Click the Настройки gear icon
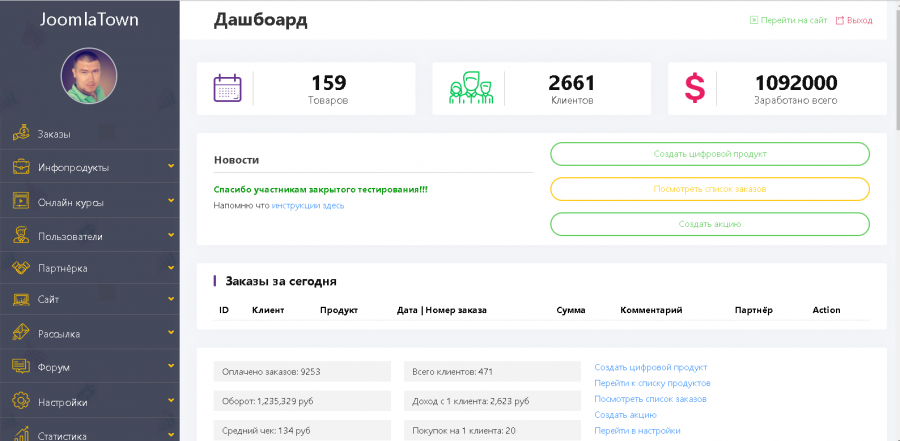Viewport: 900px width, 441px height. (19, 401)
